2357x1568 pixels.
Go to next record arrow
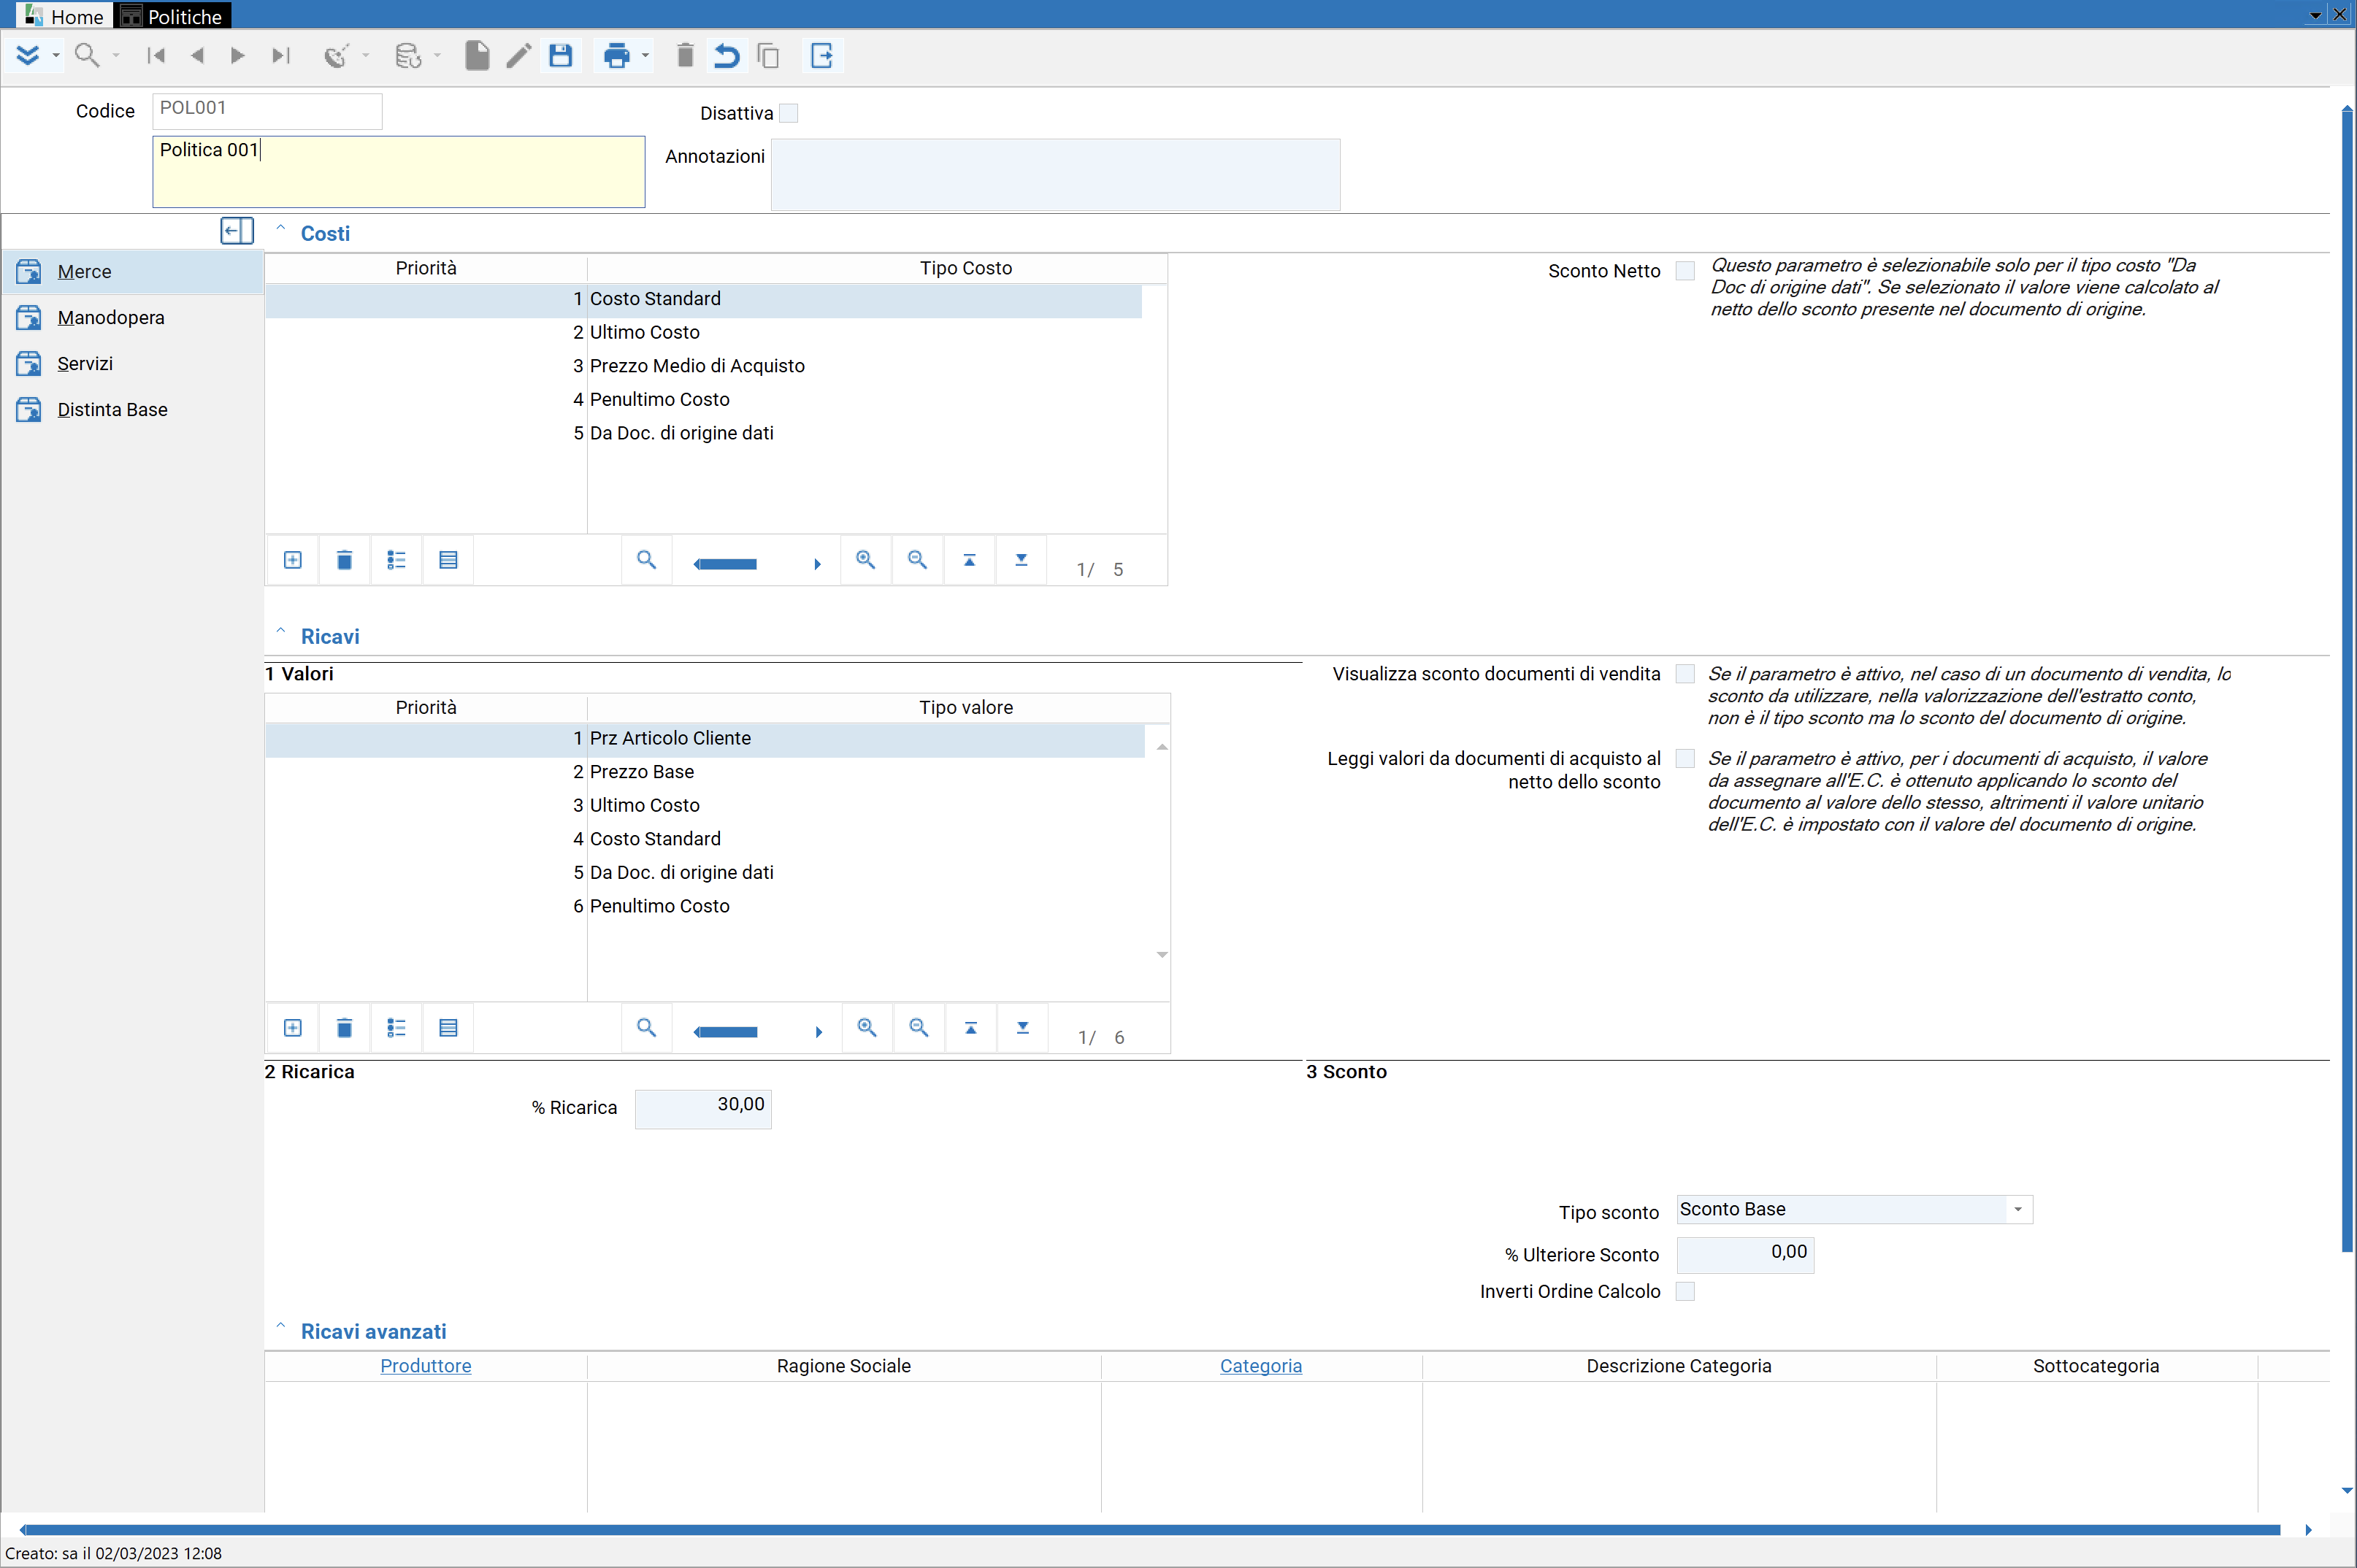[x=238, y=56]
